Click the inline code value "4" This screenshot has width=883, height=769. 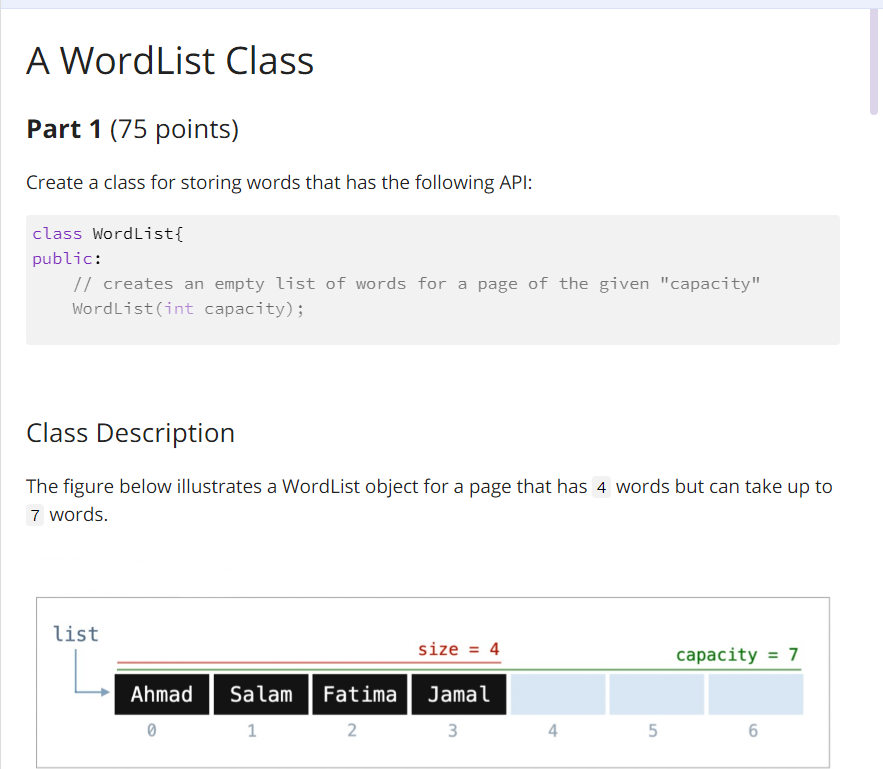click(601, 487)
